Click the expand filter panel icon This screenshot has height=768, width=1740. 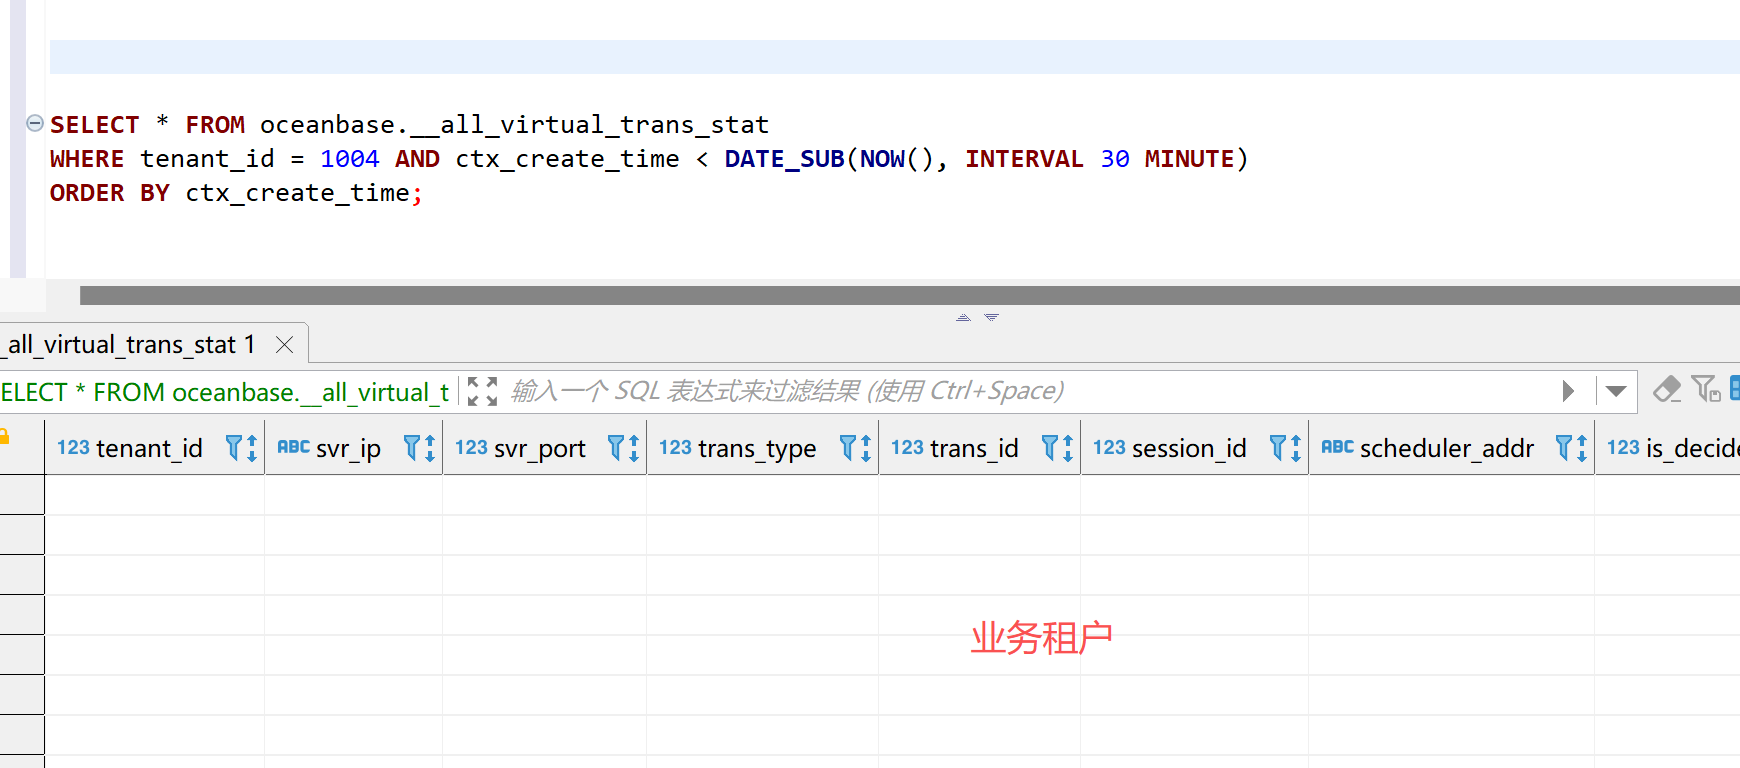click(482, 391)
